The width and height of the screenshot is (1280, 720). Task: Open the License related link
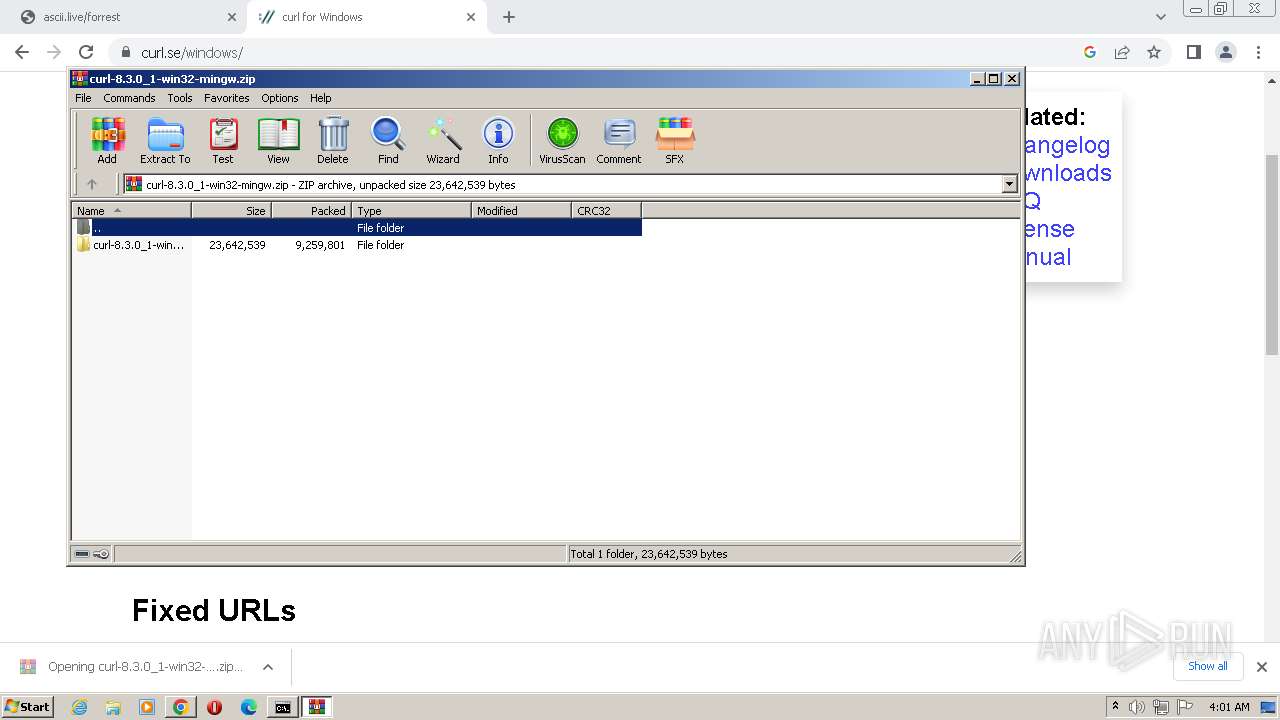1049,229
